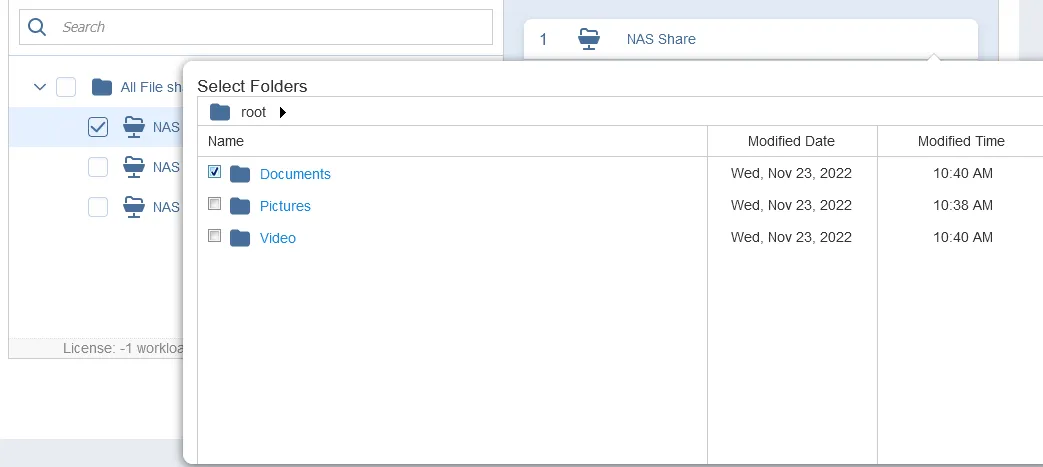Screen dimensions: 1043x467
Task: Collapse the All File shares tree
Action: pos(40,87)
